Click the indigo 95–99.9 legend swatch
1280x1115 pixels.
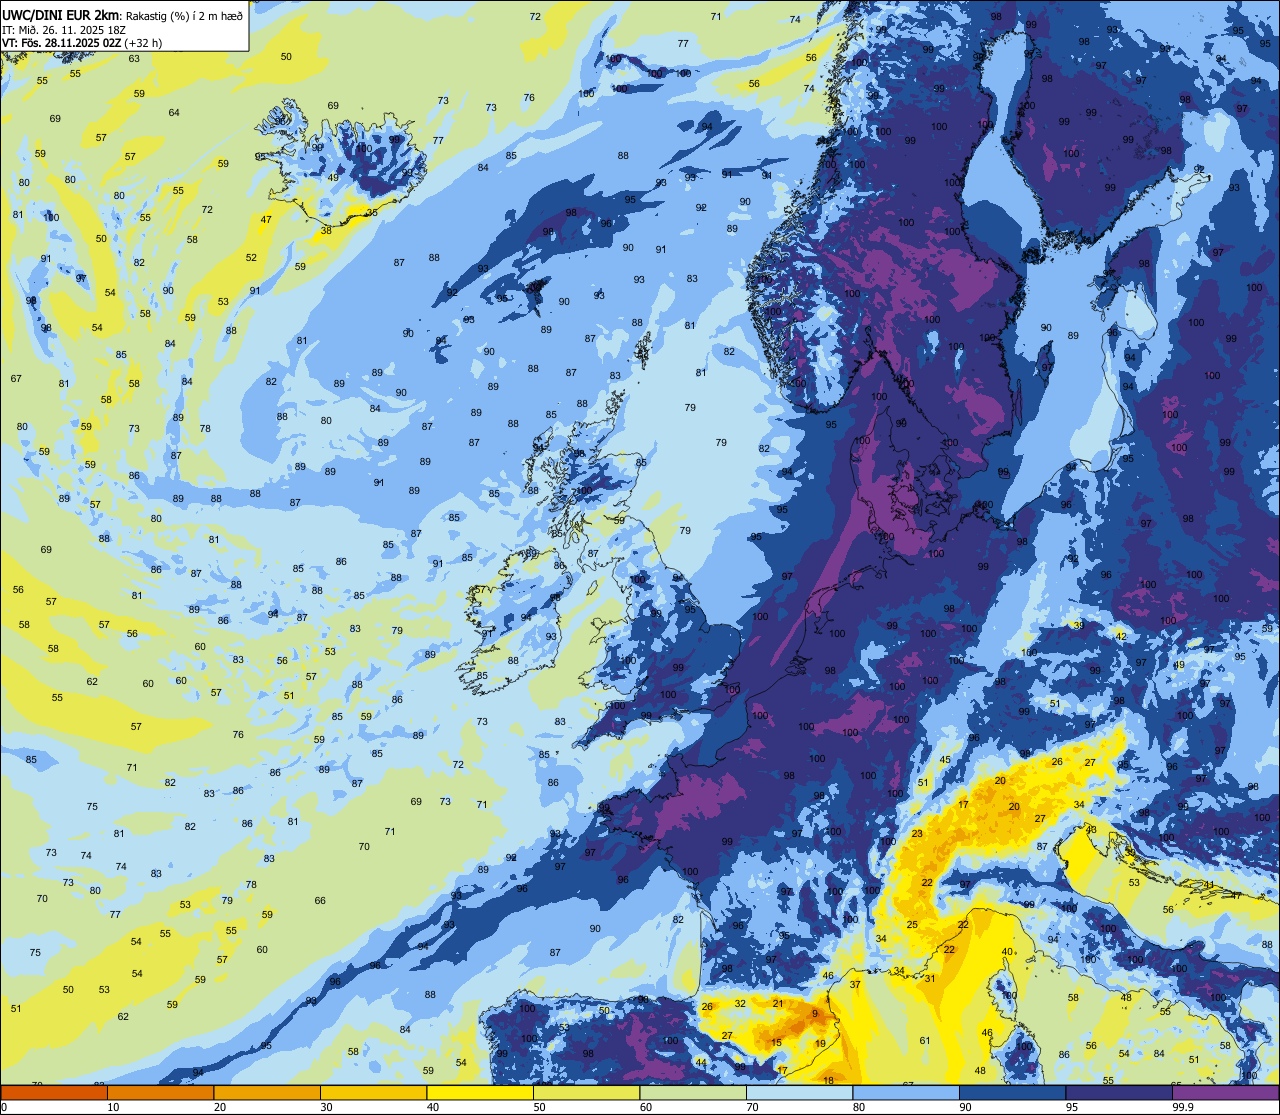pos(1119,1092)
